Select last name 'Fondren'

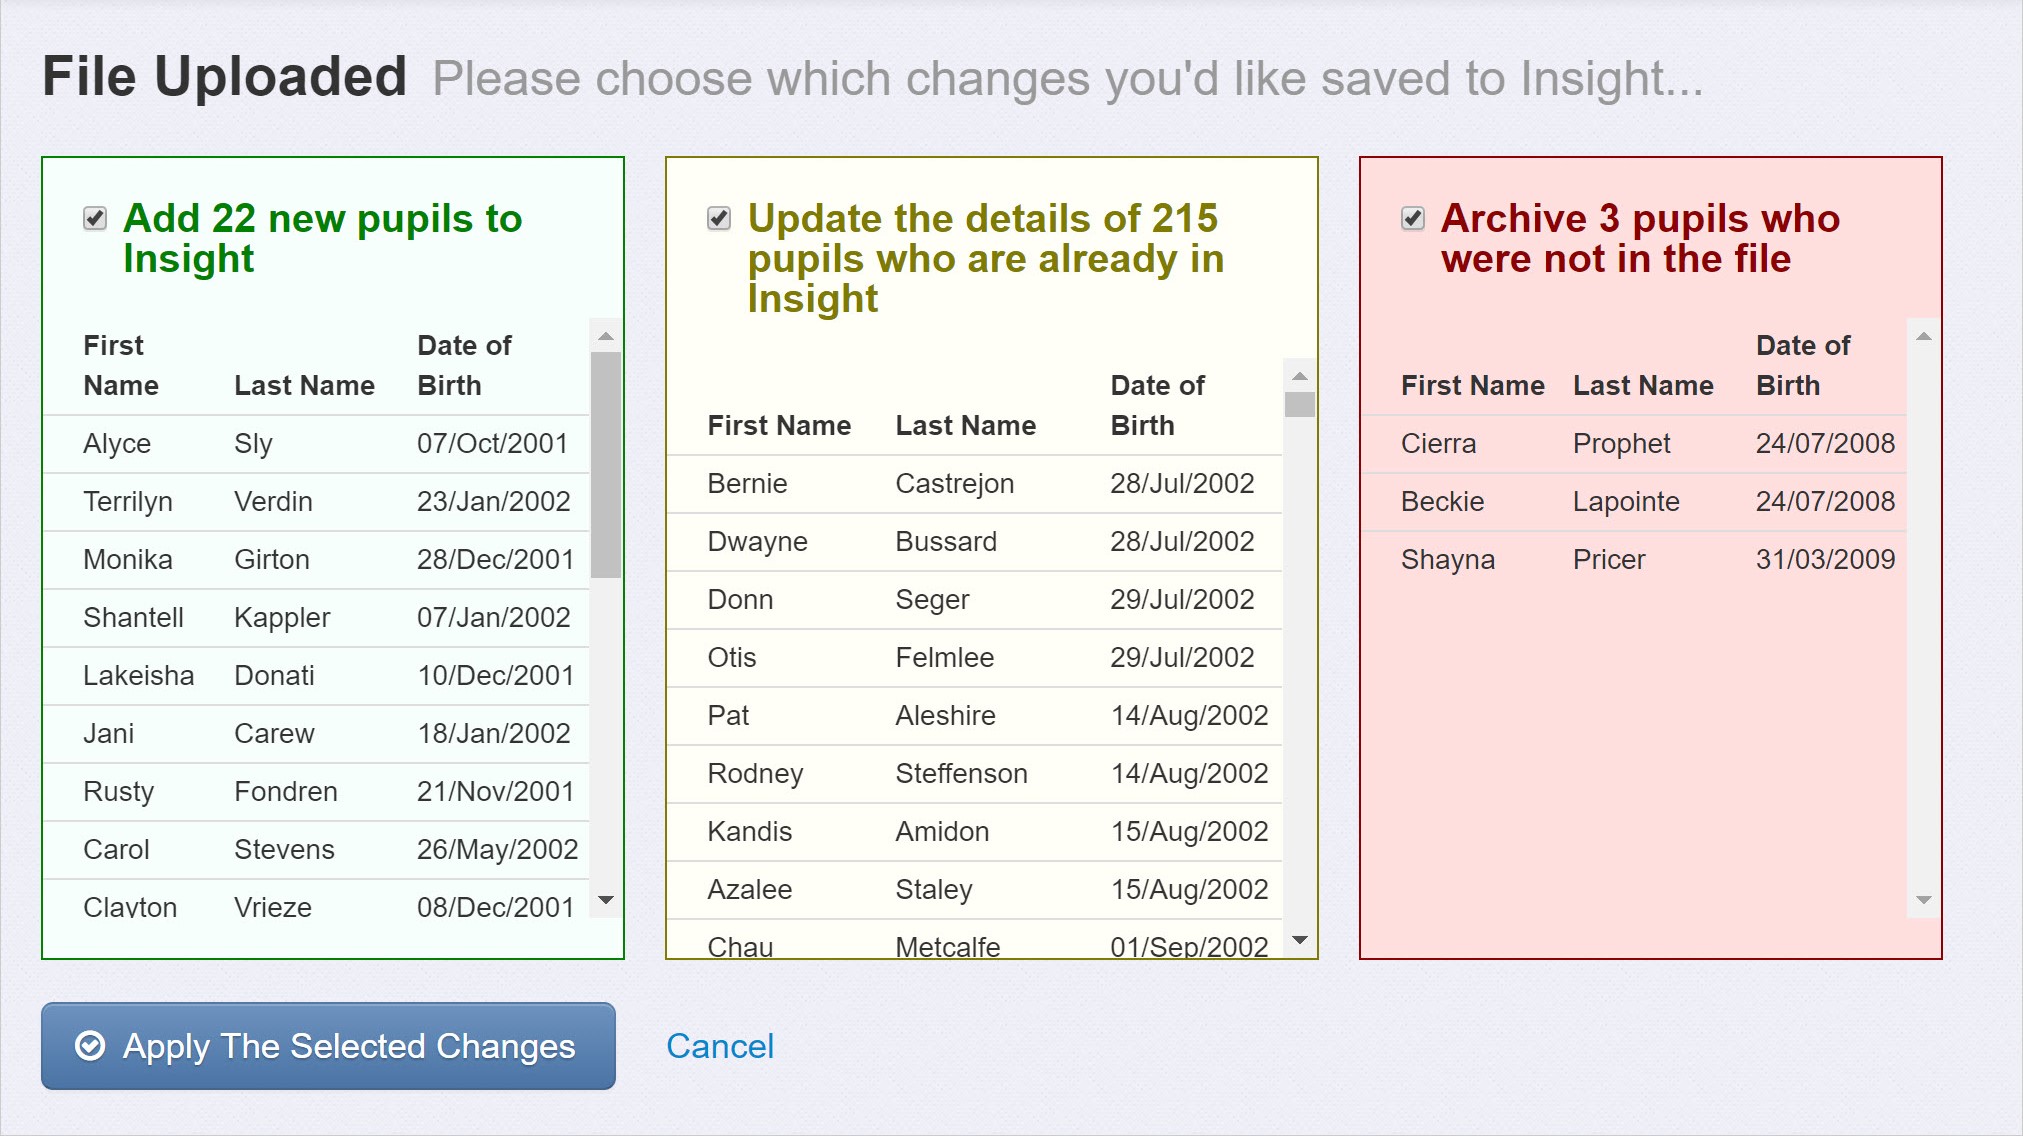[x=286, y=791]
